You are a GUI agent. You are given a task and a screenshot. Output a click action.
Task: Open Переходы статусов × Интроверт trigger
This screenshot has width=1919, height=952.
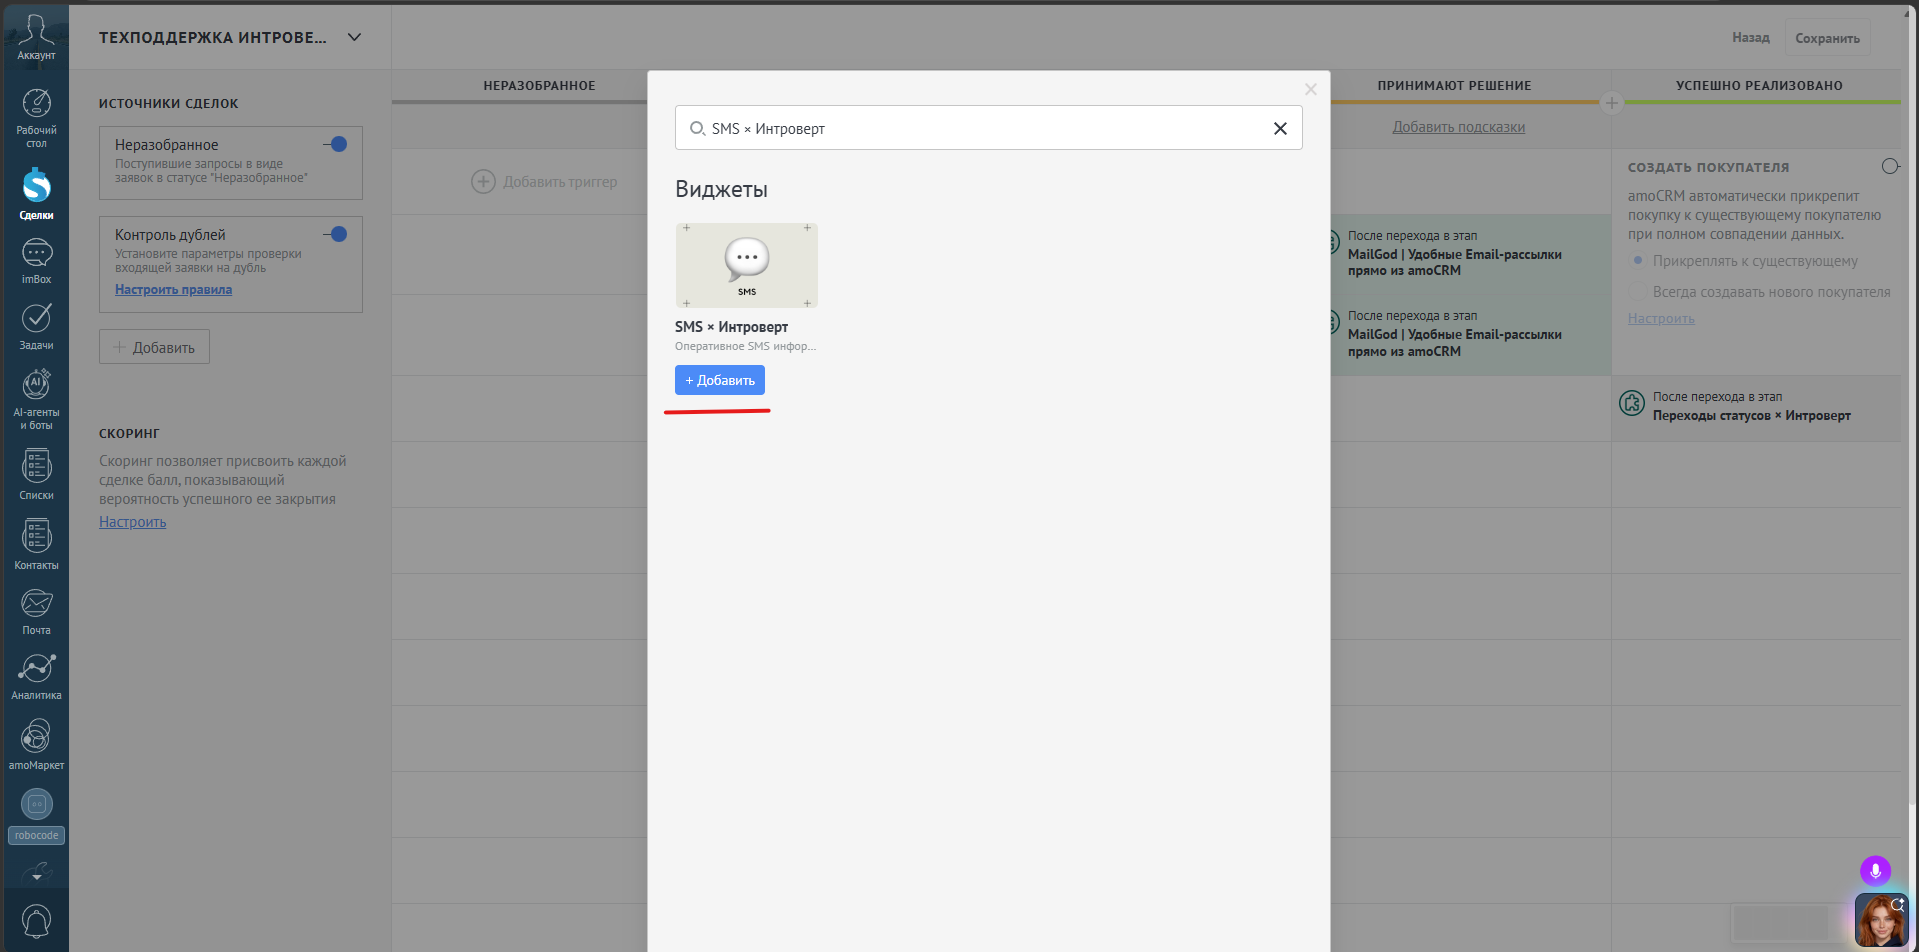[x=1755, y=406]
